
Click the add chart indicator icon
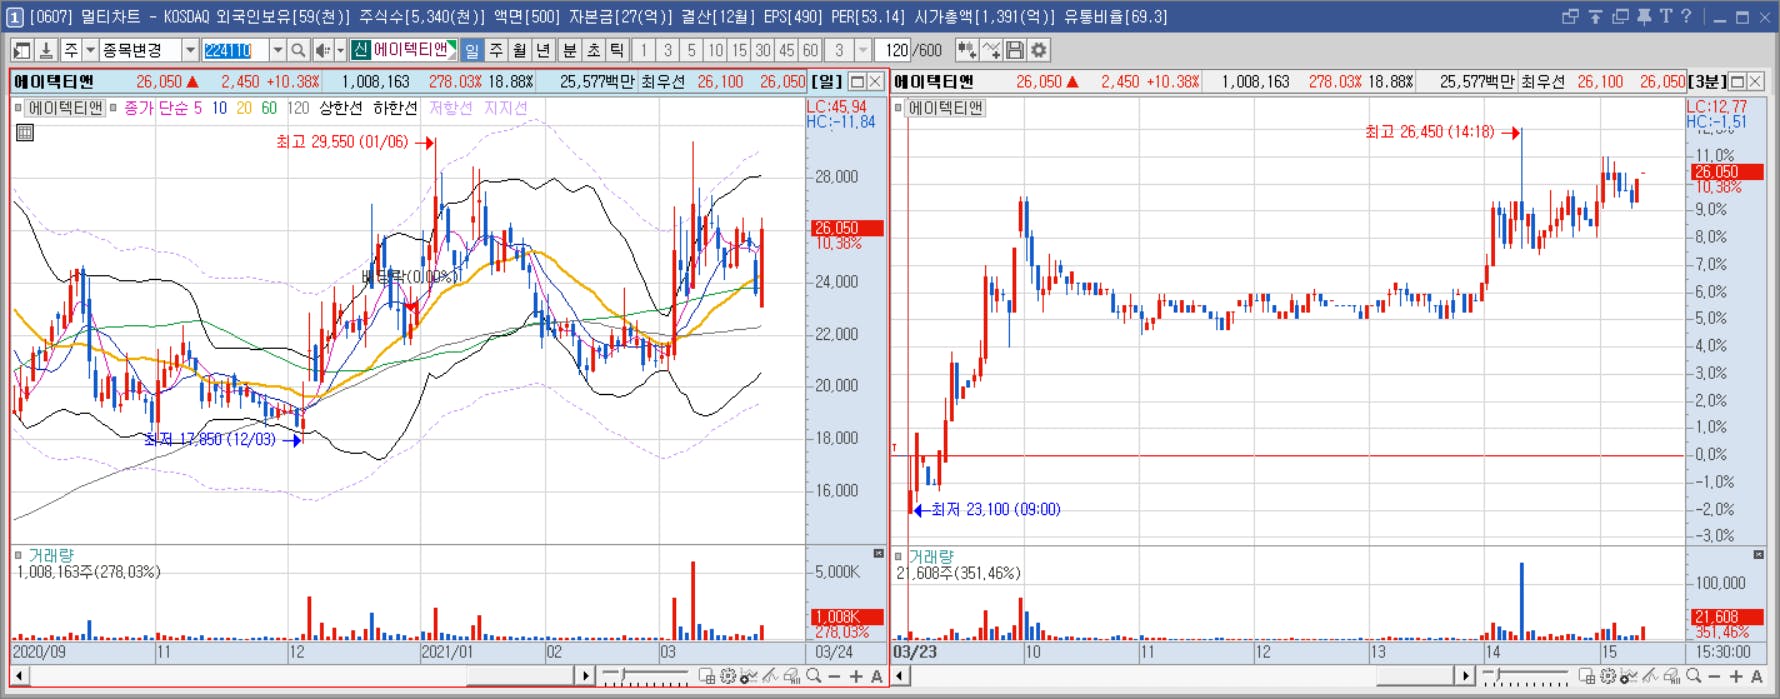point(966,50)
